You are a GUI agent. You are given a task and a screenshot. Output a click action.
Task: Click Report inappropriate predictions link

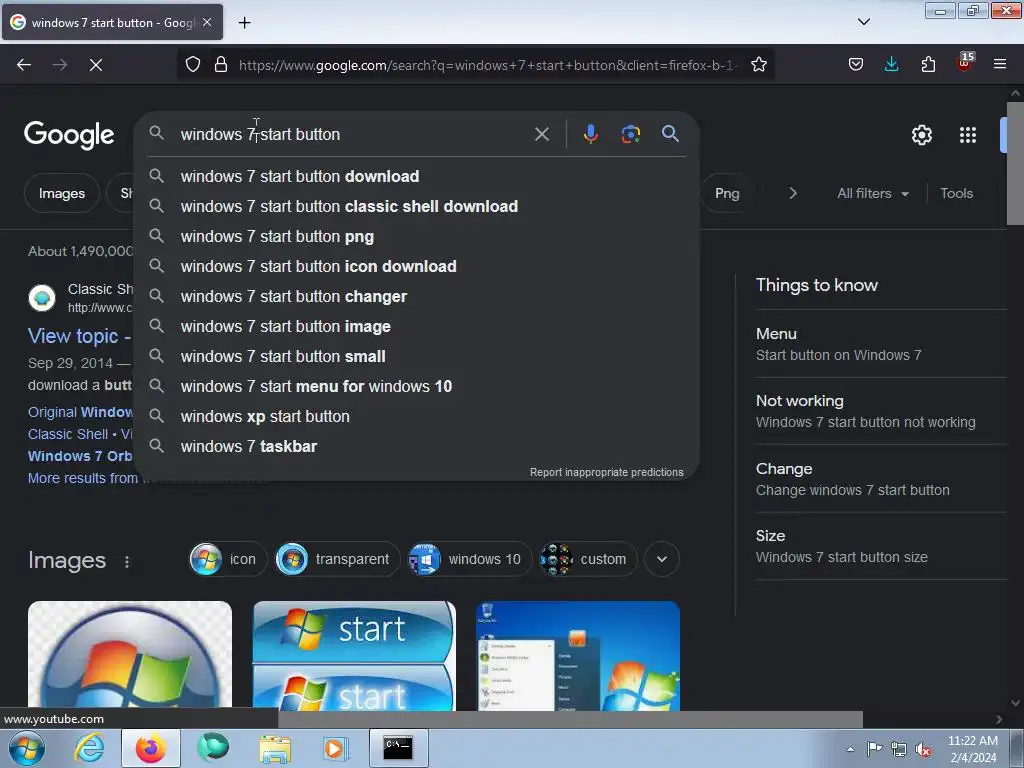[x=606, y=472]
